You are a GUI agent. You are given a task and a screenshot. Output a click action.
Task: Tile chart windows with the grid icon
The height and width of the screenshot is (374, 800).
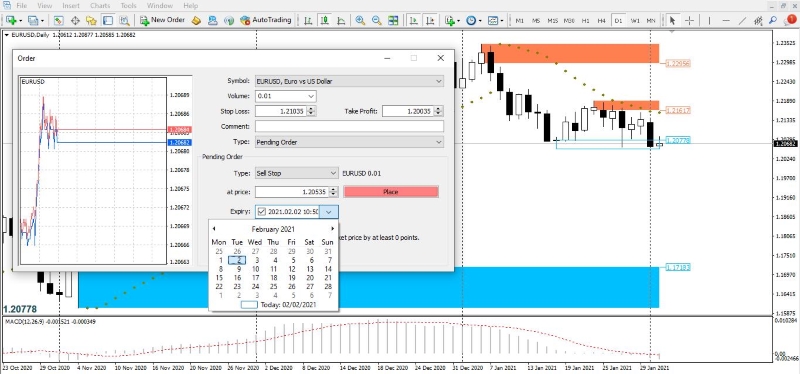point(393,20)
